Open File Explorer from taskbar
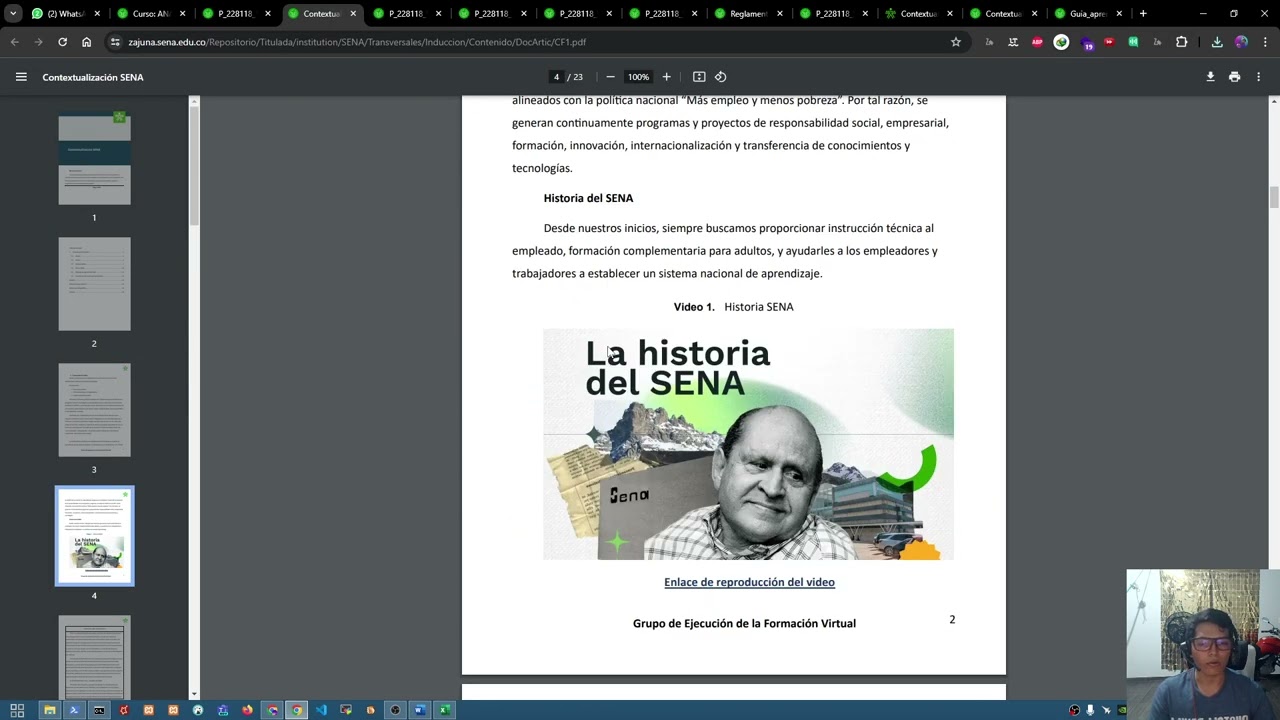1280x720 pixels. coord(49,710)
